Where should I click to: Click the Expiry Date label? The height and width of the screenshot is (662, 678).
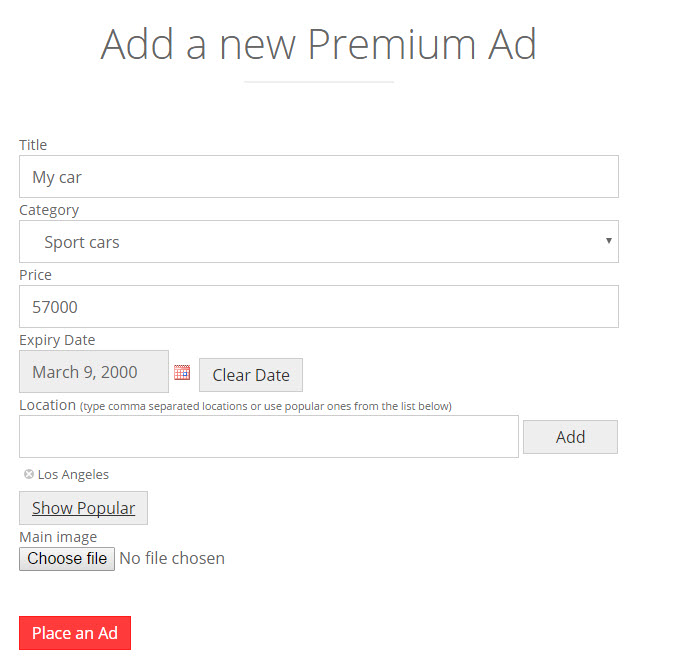point(57,340)
